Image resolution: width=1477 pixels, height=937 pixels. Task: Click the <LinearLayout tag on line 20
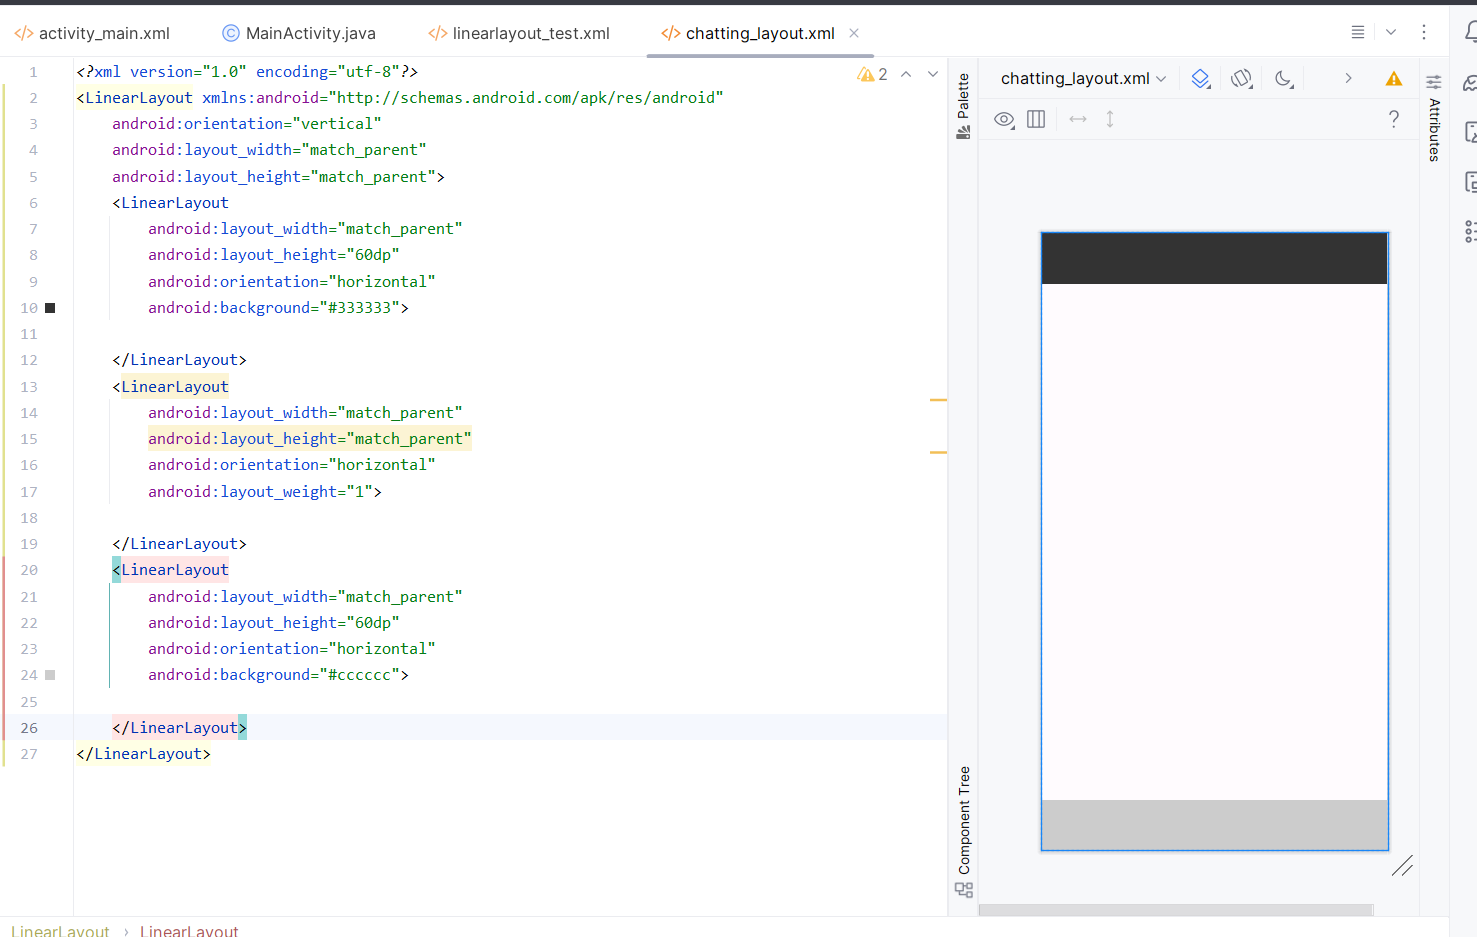coord(171,570)
